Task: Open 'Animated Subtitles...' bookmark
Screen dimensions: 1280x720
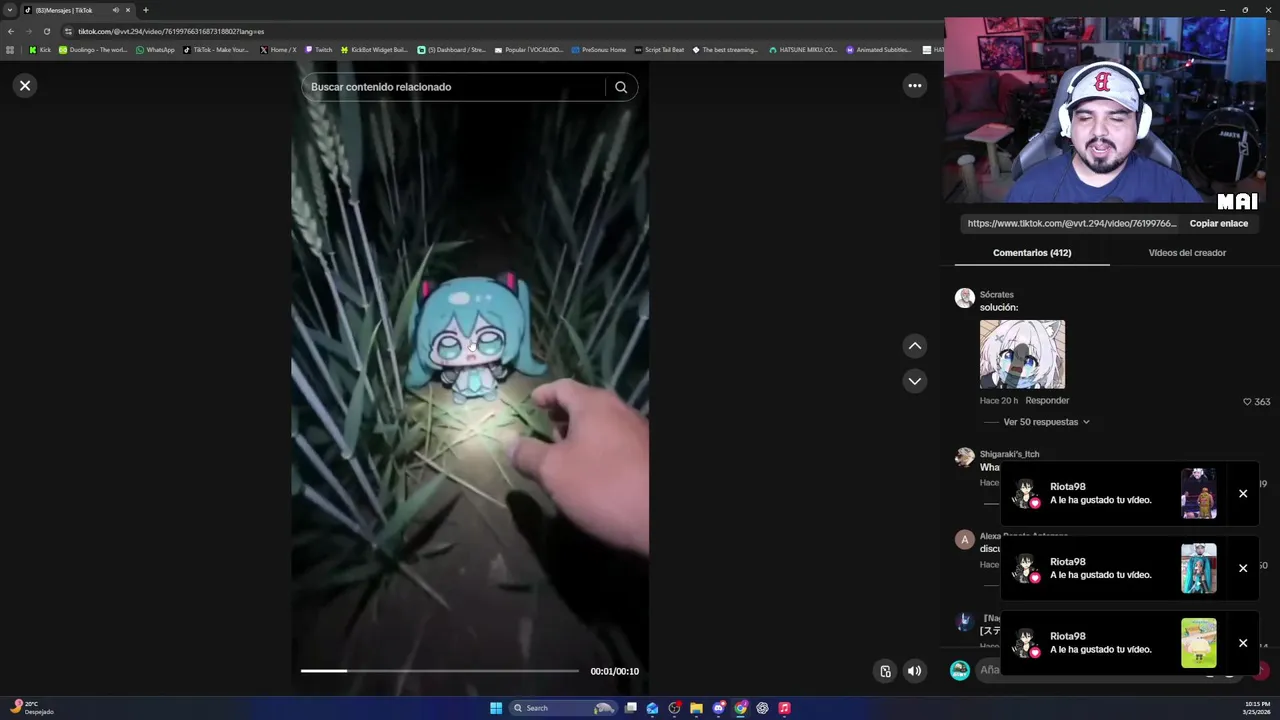Action: tap(879, 50)
